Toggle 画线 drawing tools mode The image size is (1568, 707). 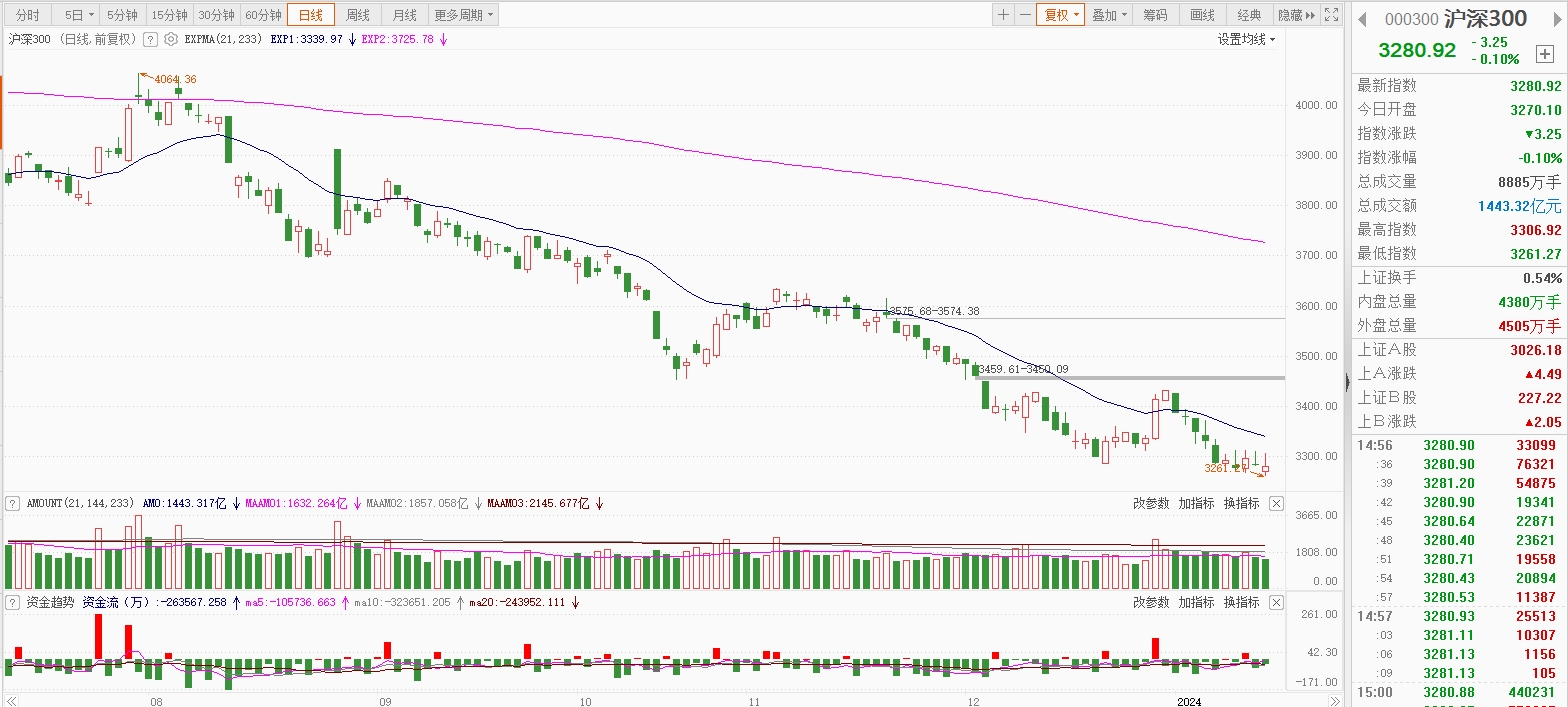click(1202, 15)
